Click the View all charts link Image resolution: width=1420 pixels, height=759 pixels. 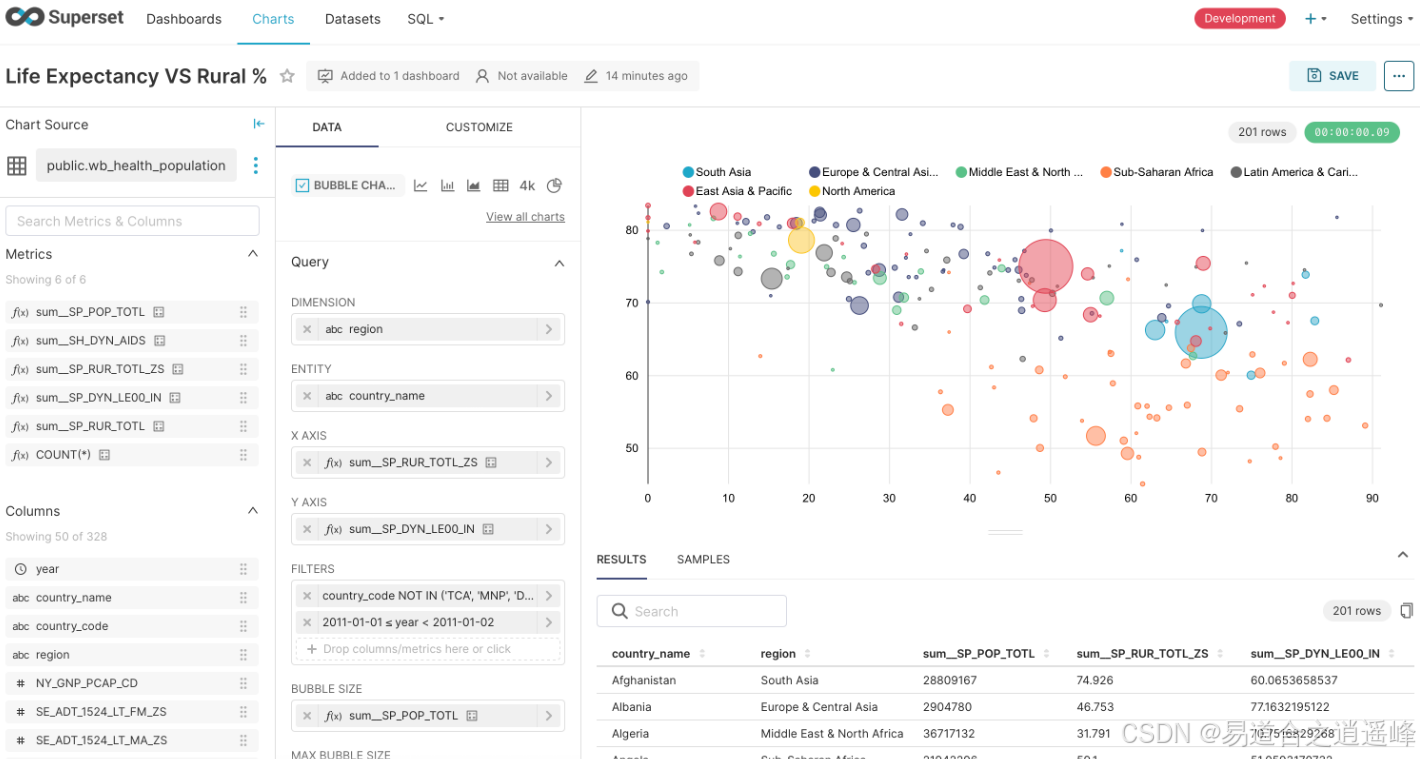click(525, 217)
